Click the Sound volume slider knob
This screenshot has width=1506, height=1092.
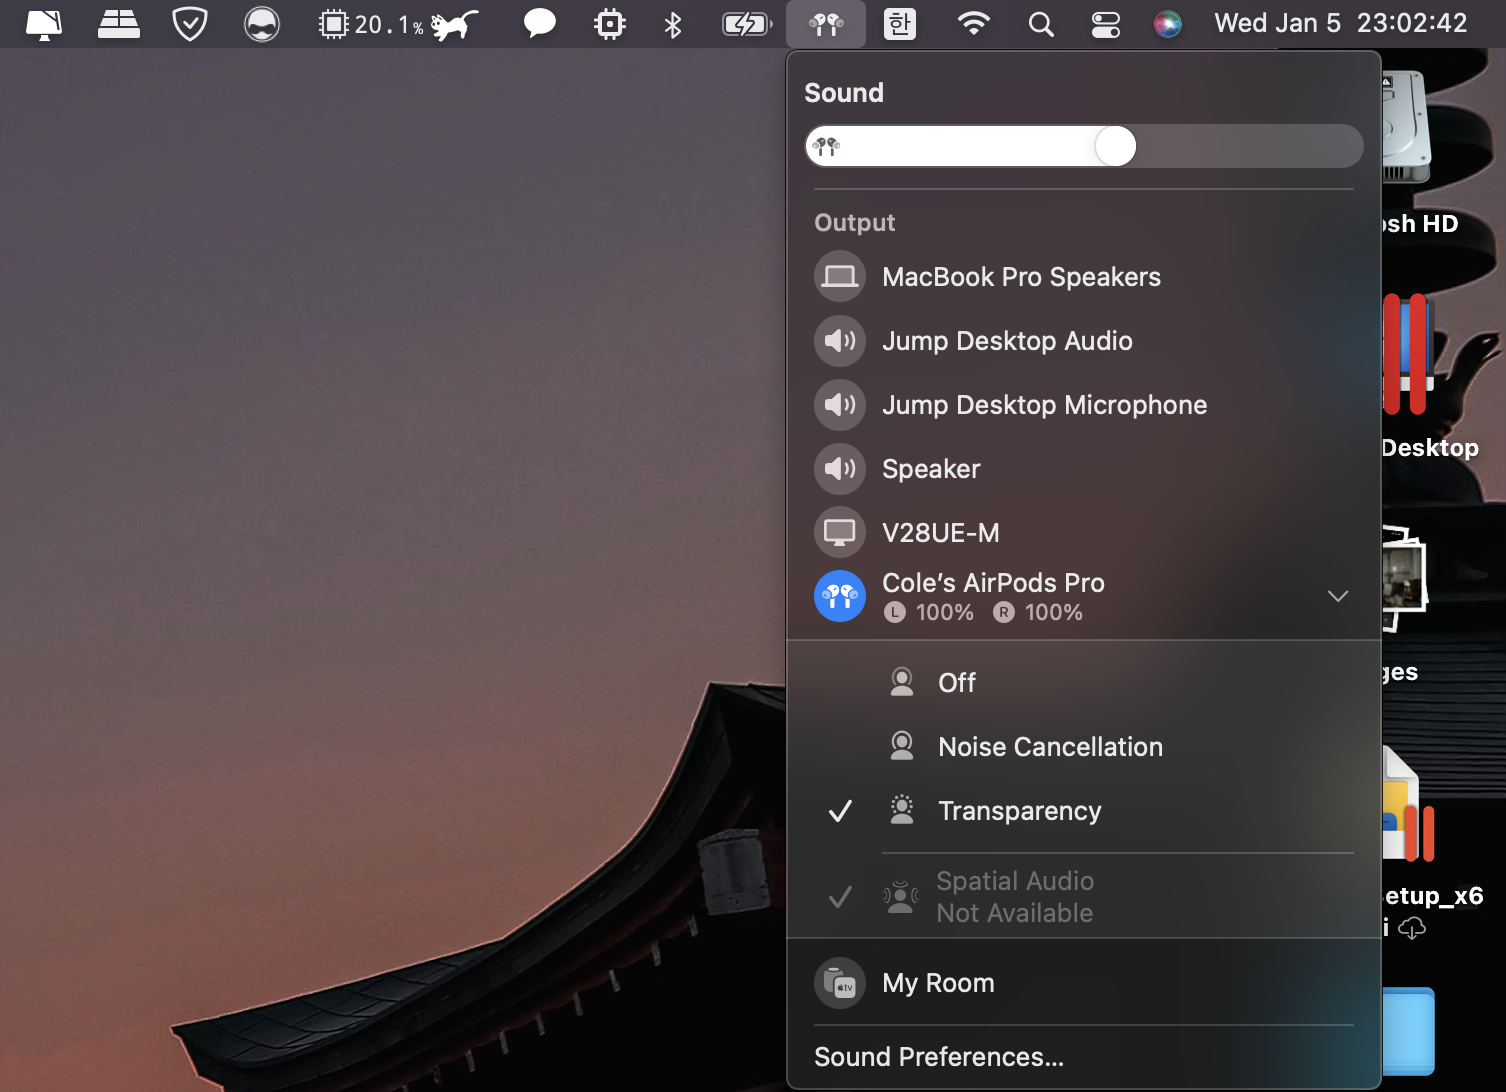point(1115,146)
